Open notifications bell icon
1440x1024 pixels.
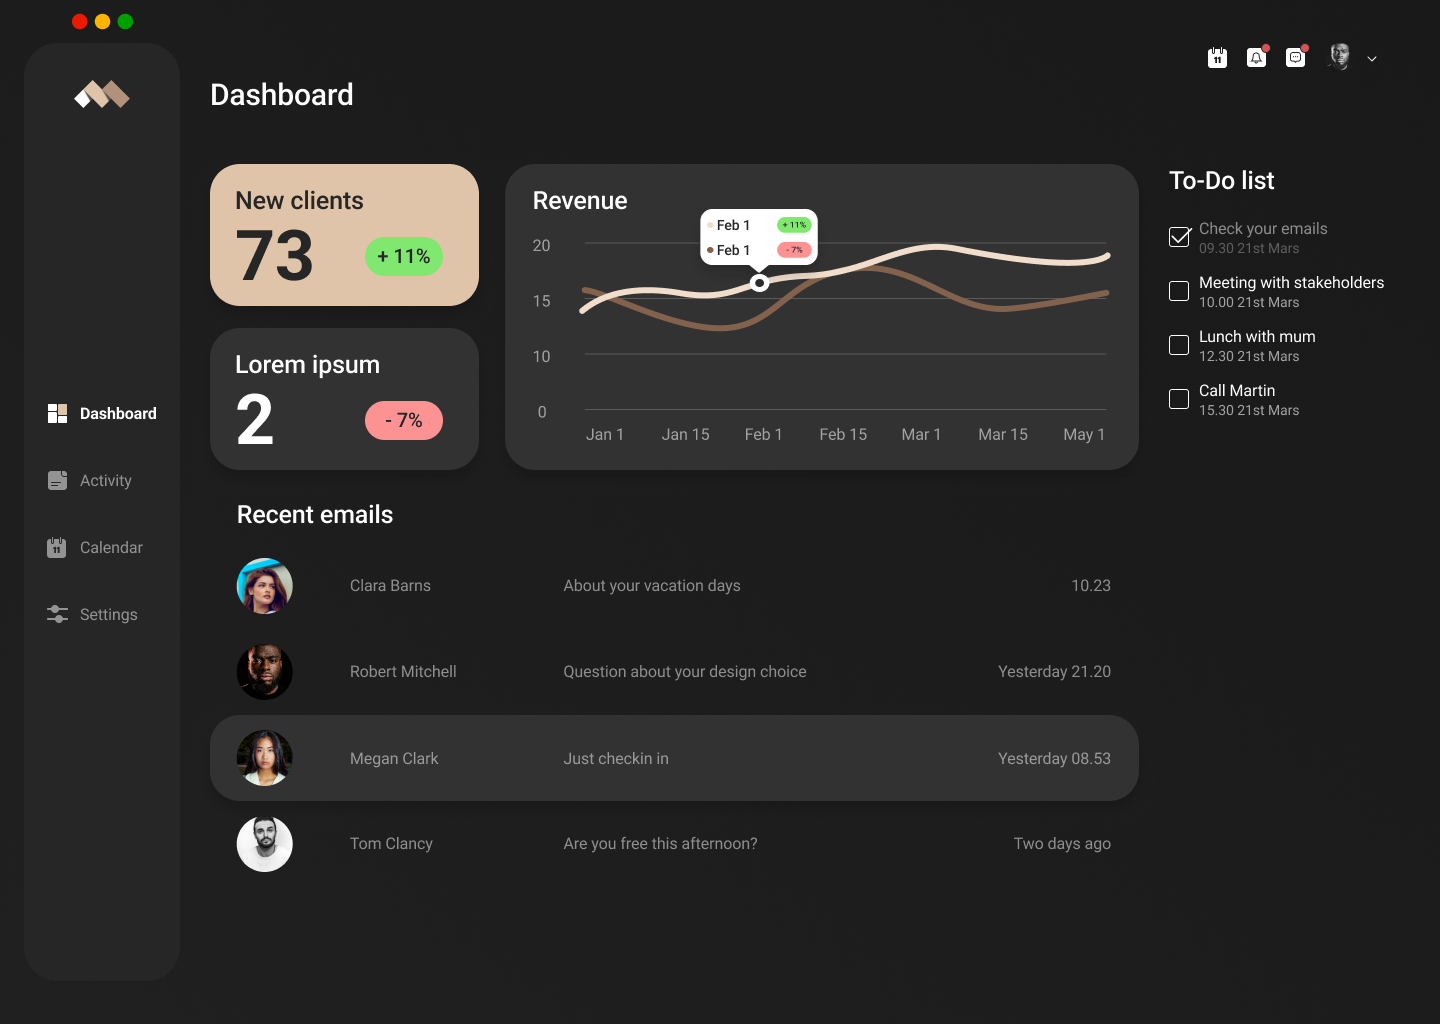pyautogui.click(x=1256, y=58)
